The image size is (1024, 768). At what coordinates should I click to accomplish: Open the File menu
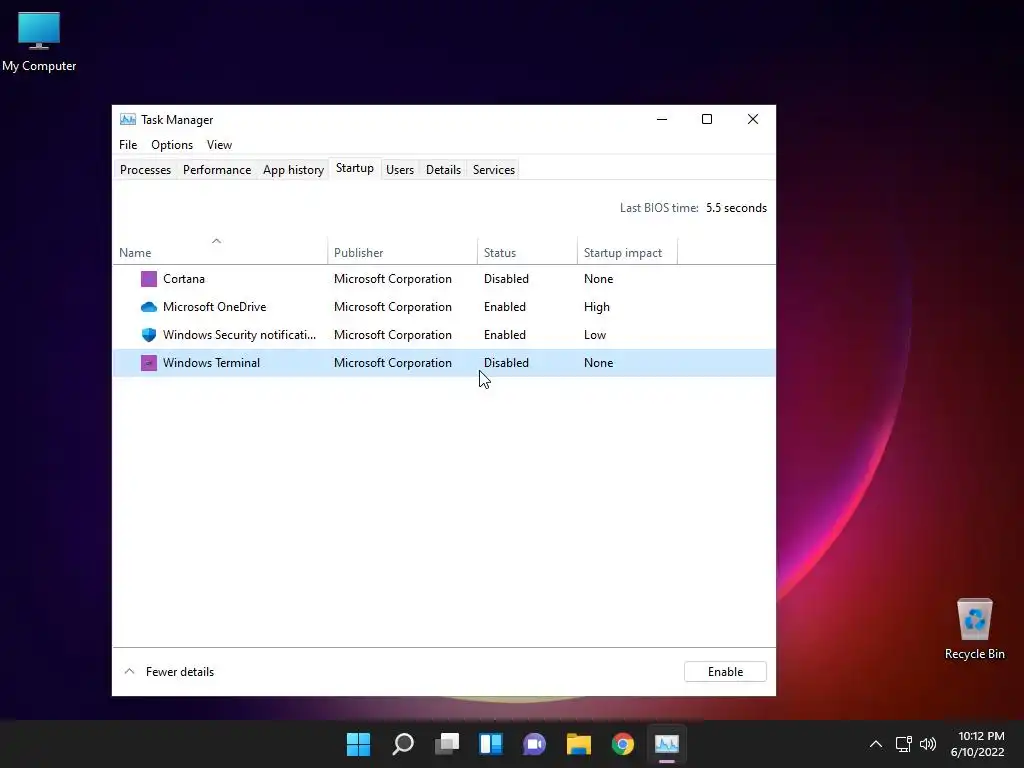tap(128, 145)
